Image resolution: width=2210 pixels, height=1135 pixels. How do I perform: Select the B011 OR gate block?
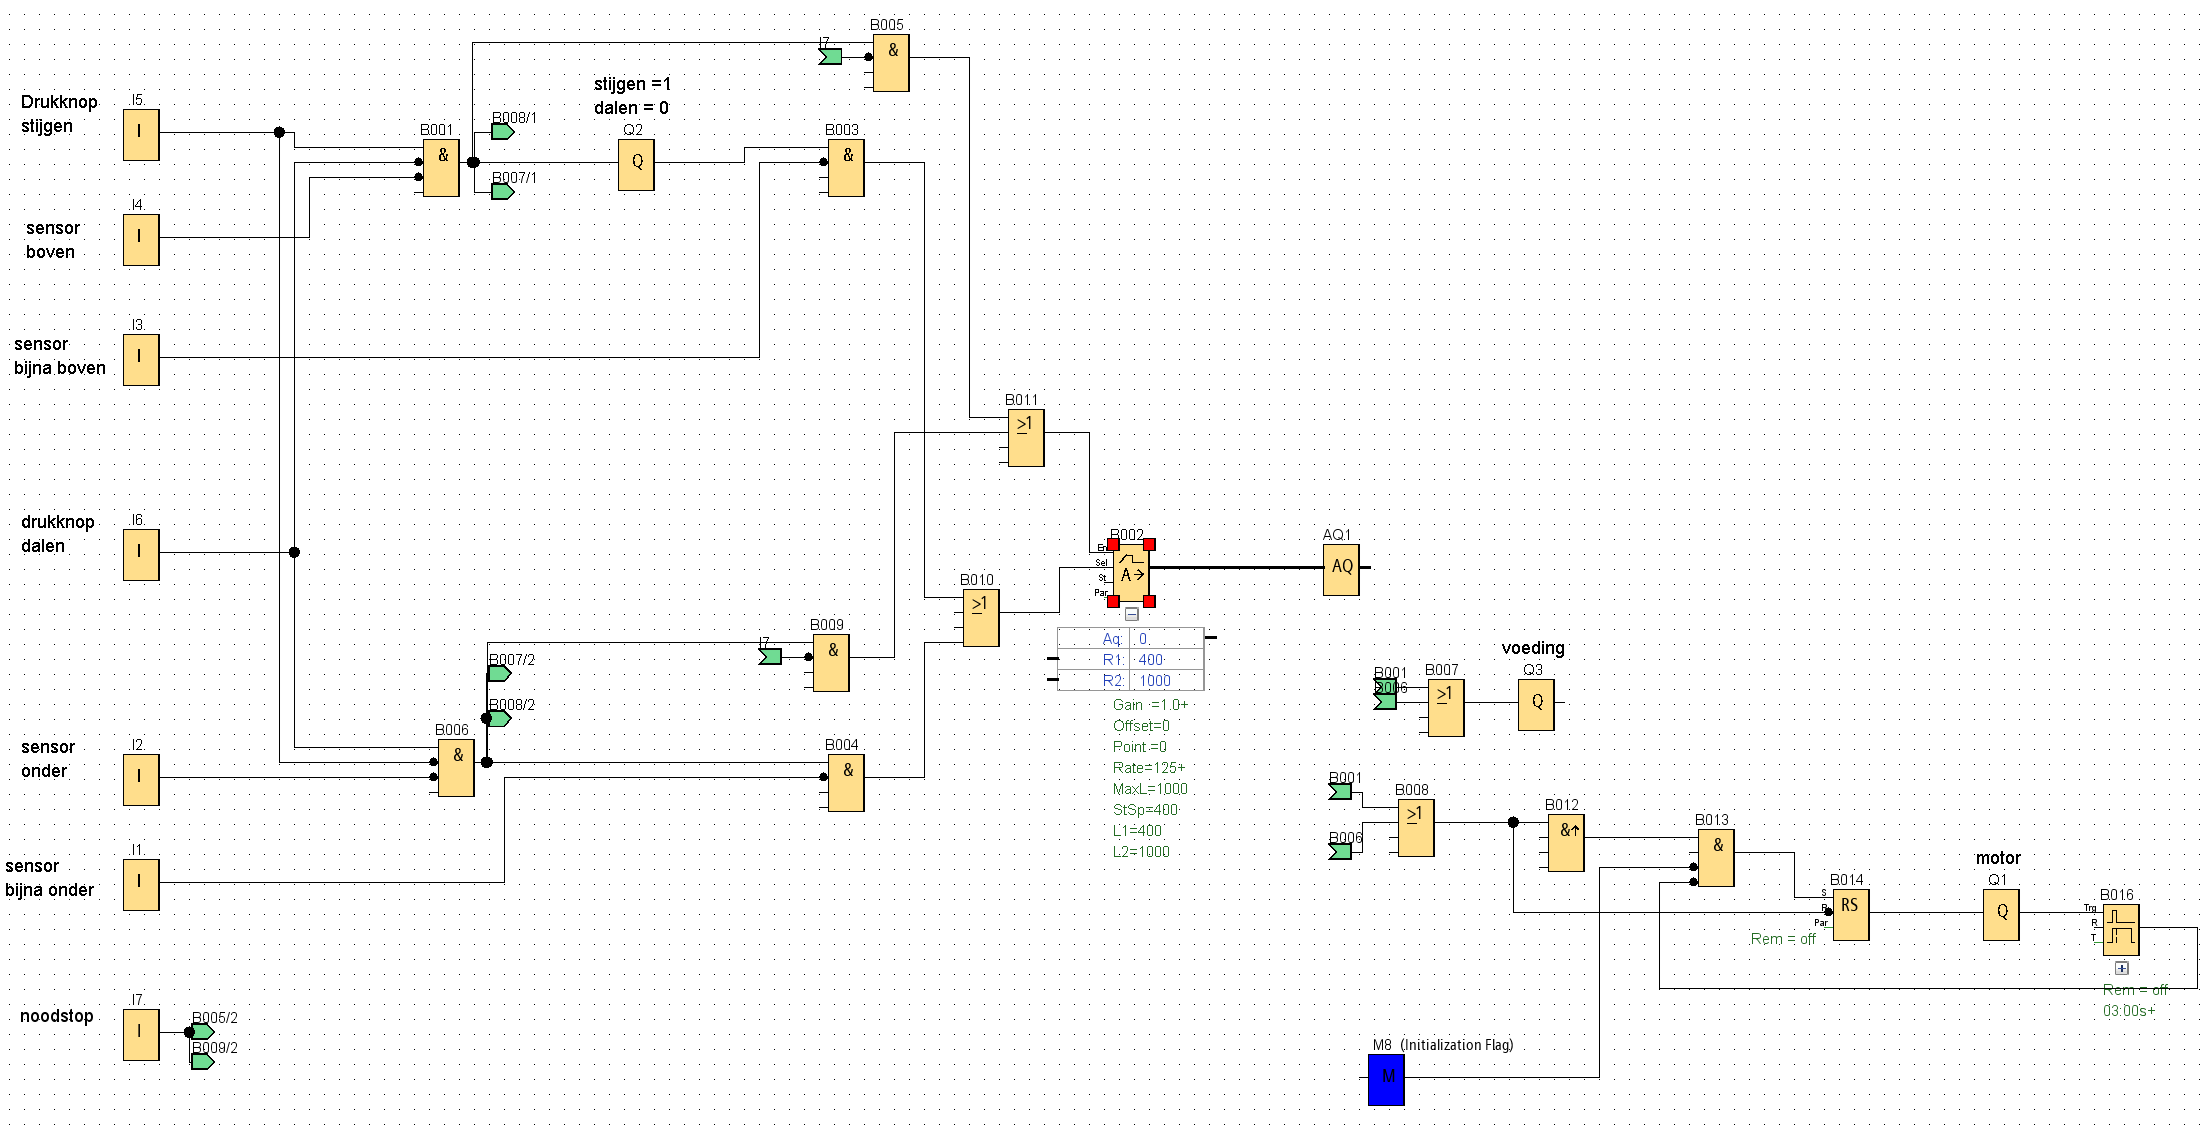coord(1026,438)
